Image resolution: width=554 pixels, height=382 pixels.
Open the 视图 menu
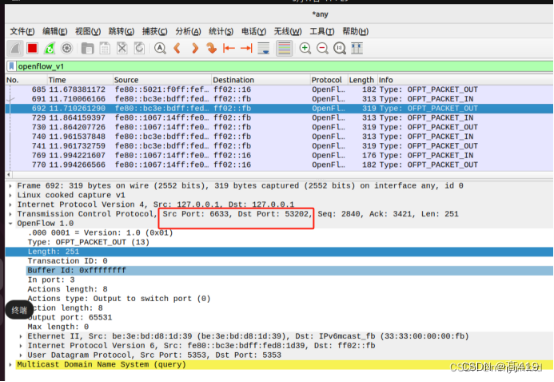tap(88, 31)
